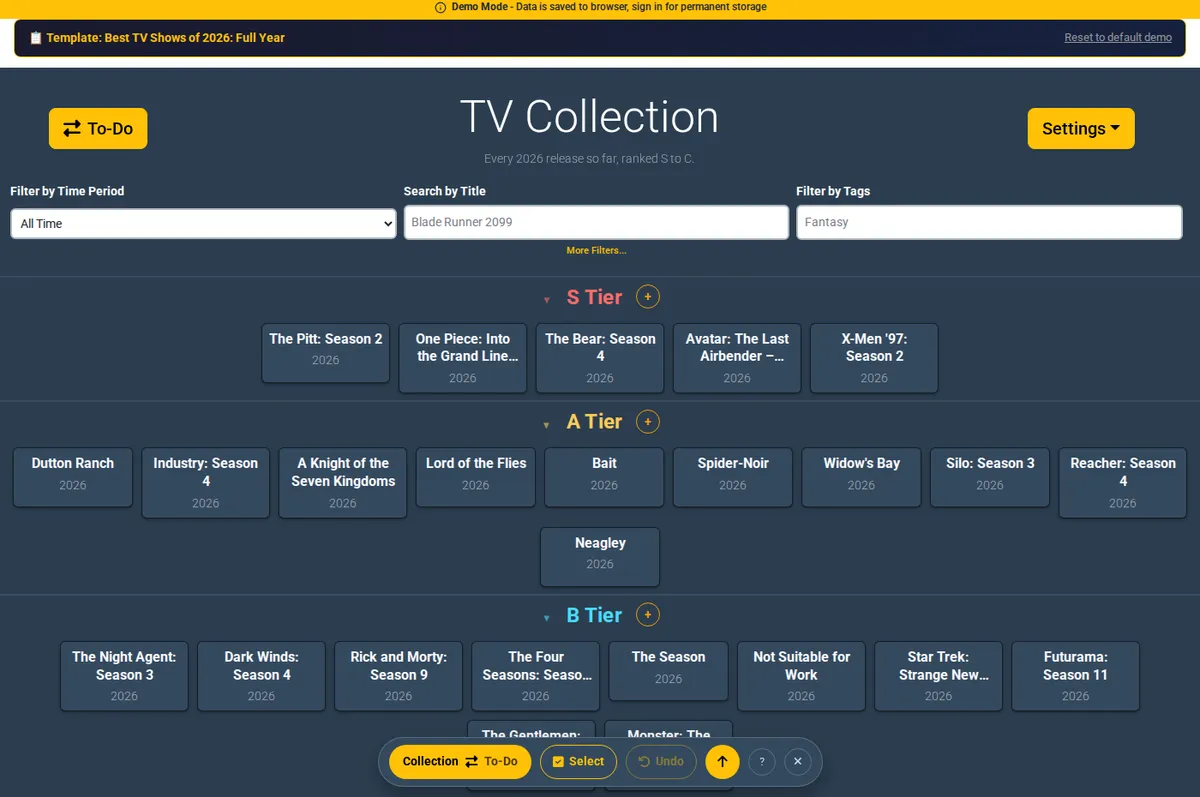Viewport: 1200px width, 797px height.
Task: Switch to the To-Do list view
Action: point(98,128)
